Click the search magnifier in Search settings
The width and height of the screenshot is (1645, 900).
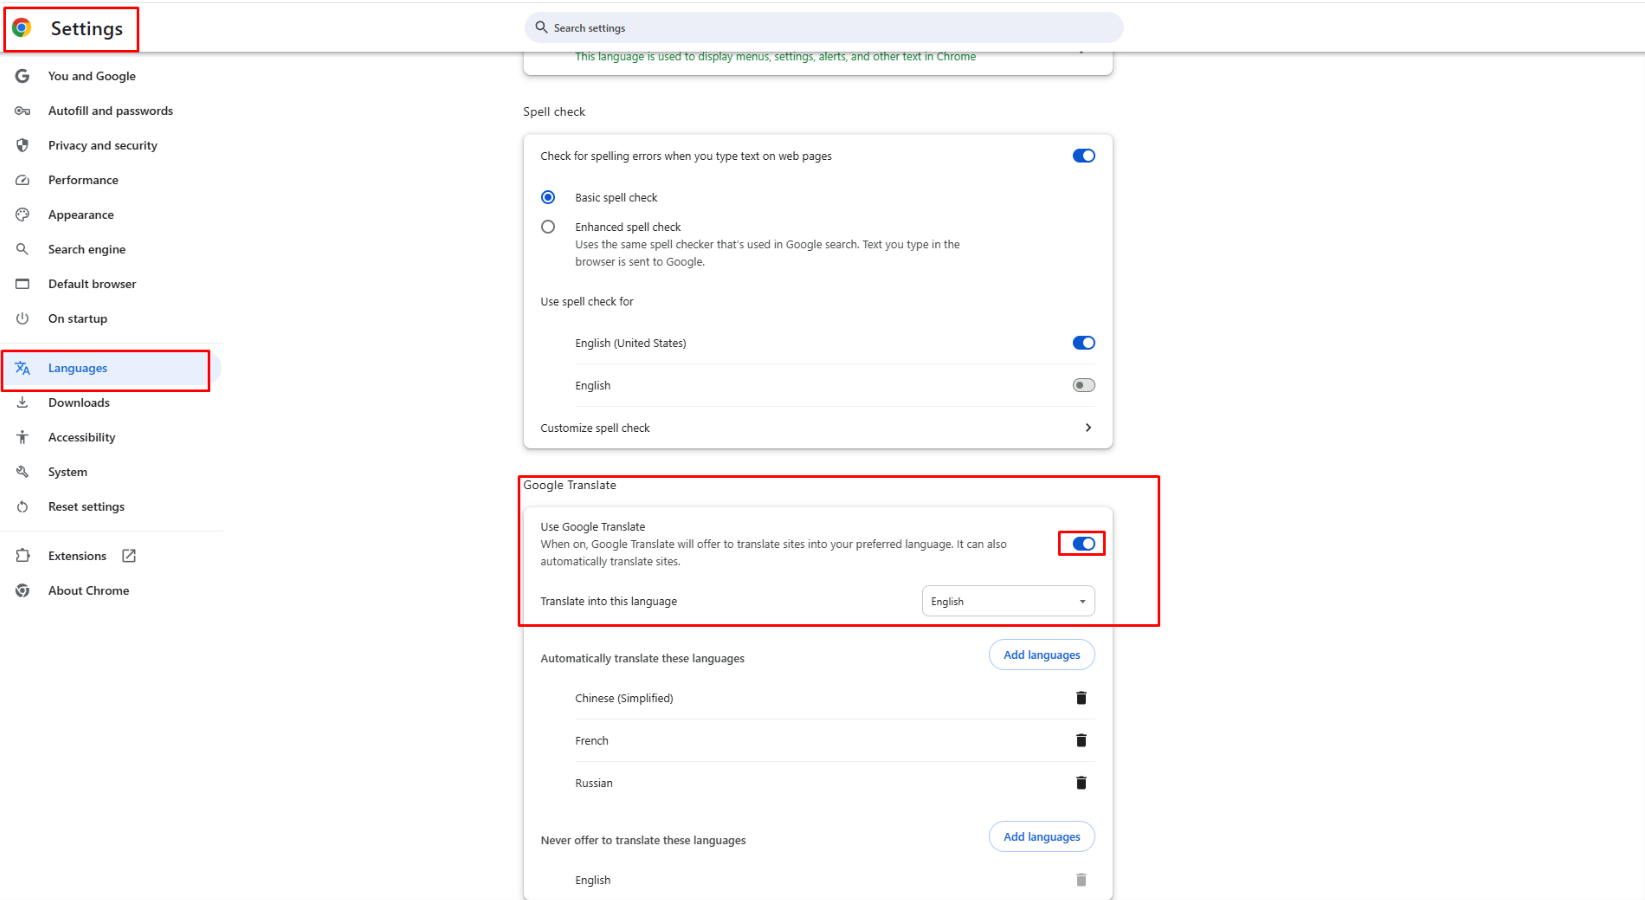[541, 28]
